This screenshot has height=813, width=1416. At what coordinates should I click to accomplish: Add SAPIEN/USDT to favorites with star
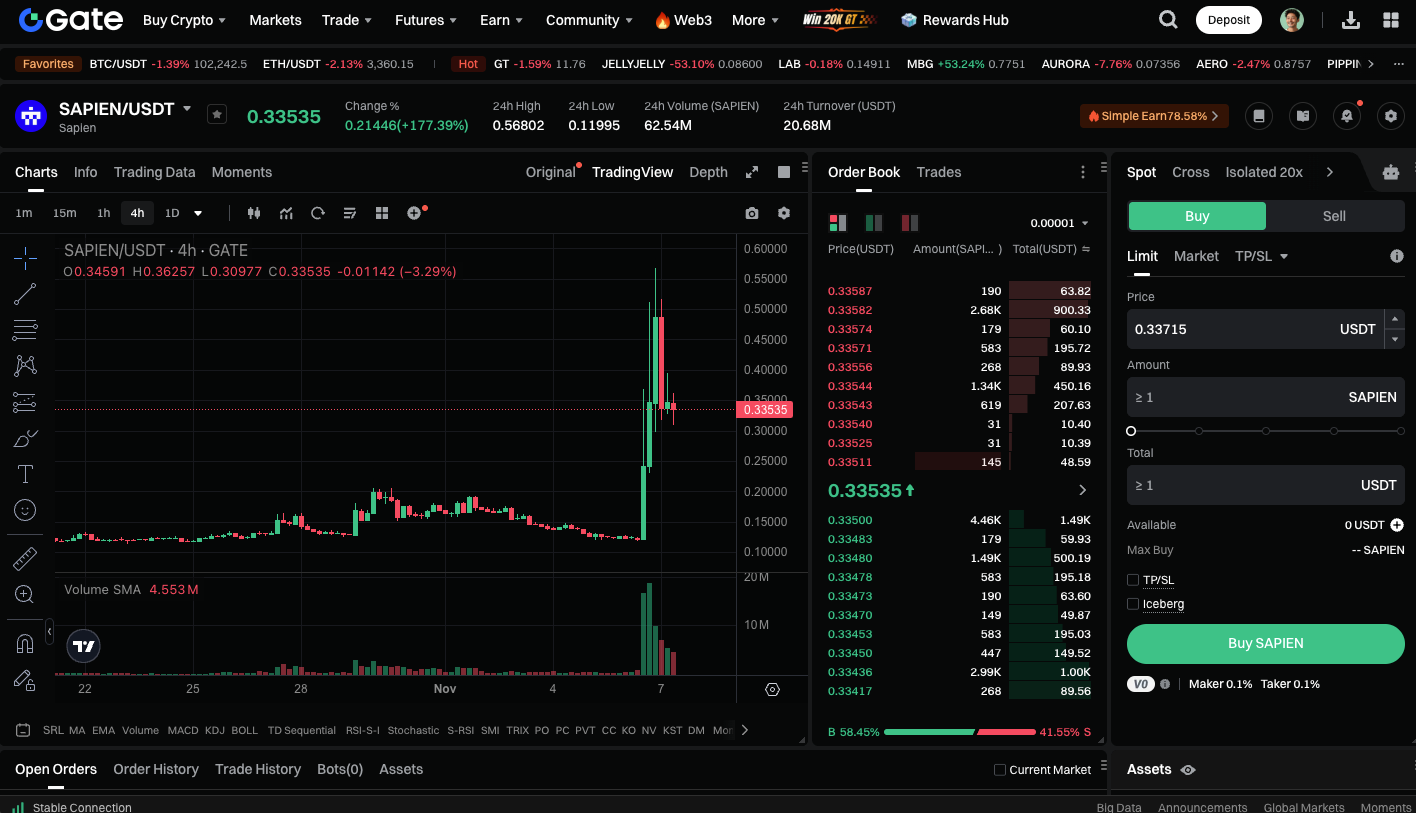click(x=217, y=114)
